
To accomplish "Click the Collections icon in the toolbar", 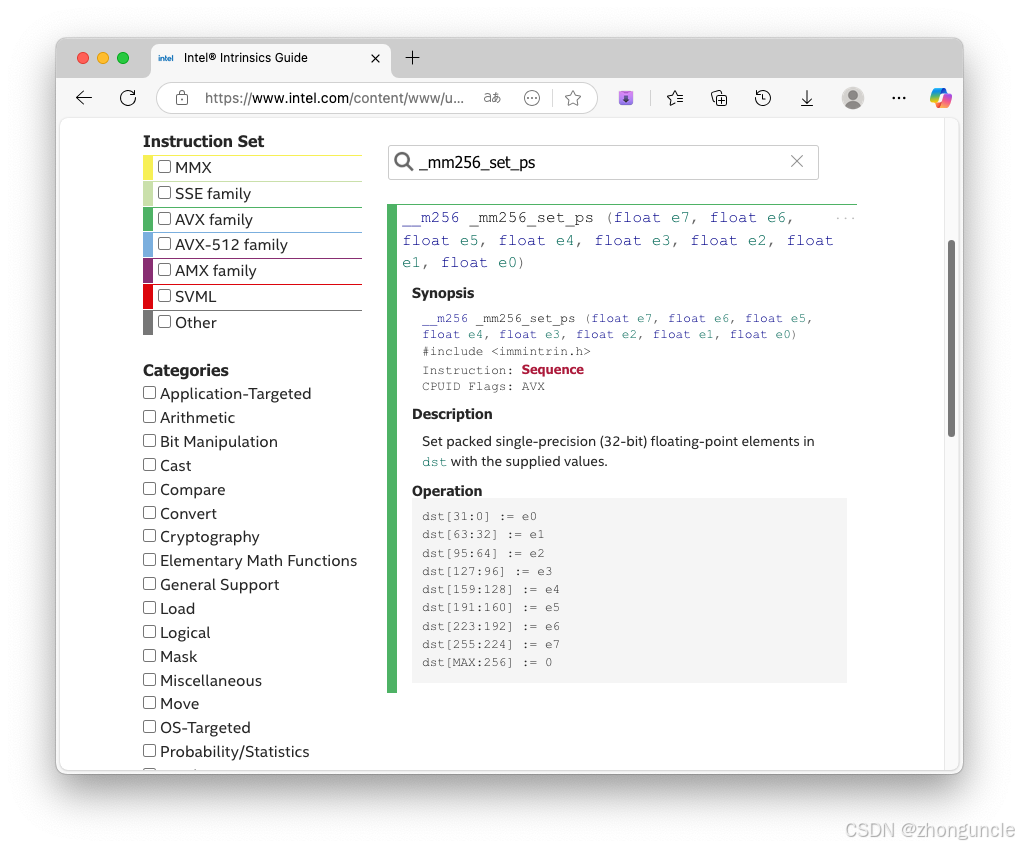I will [x=719, y=98].
